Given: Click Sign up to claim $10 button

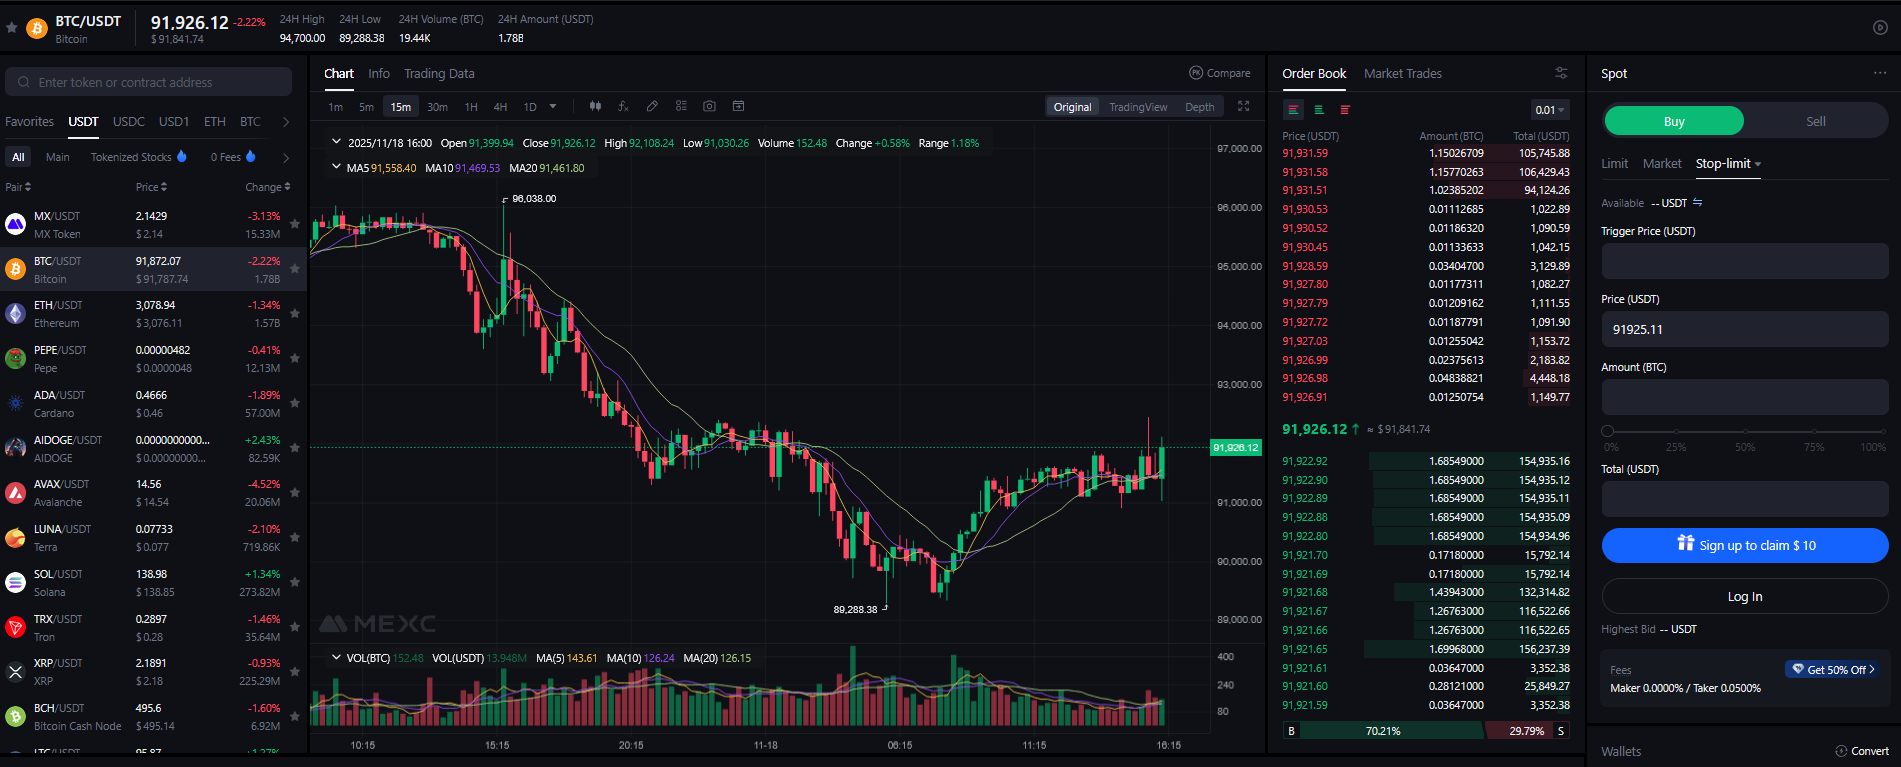Looking at the screenshot, I should (x=1745, y=545).
